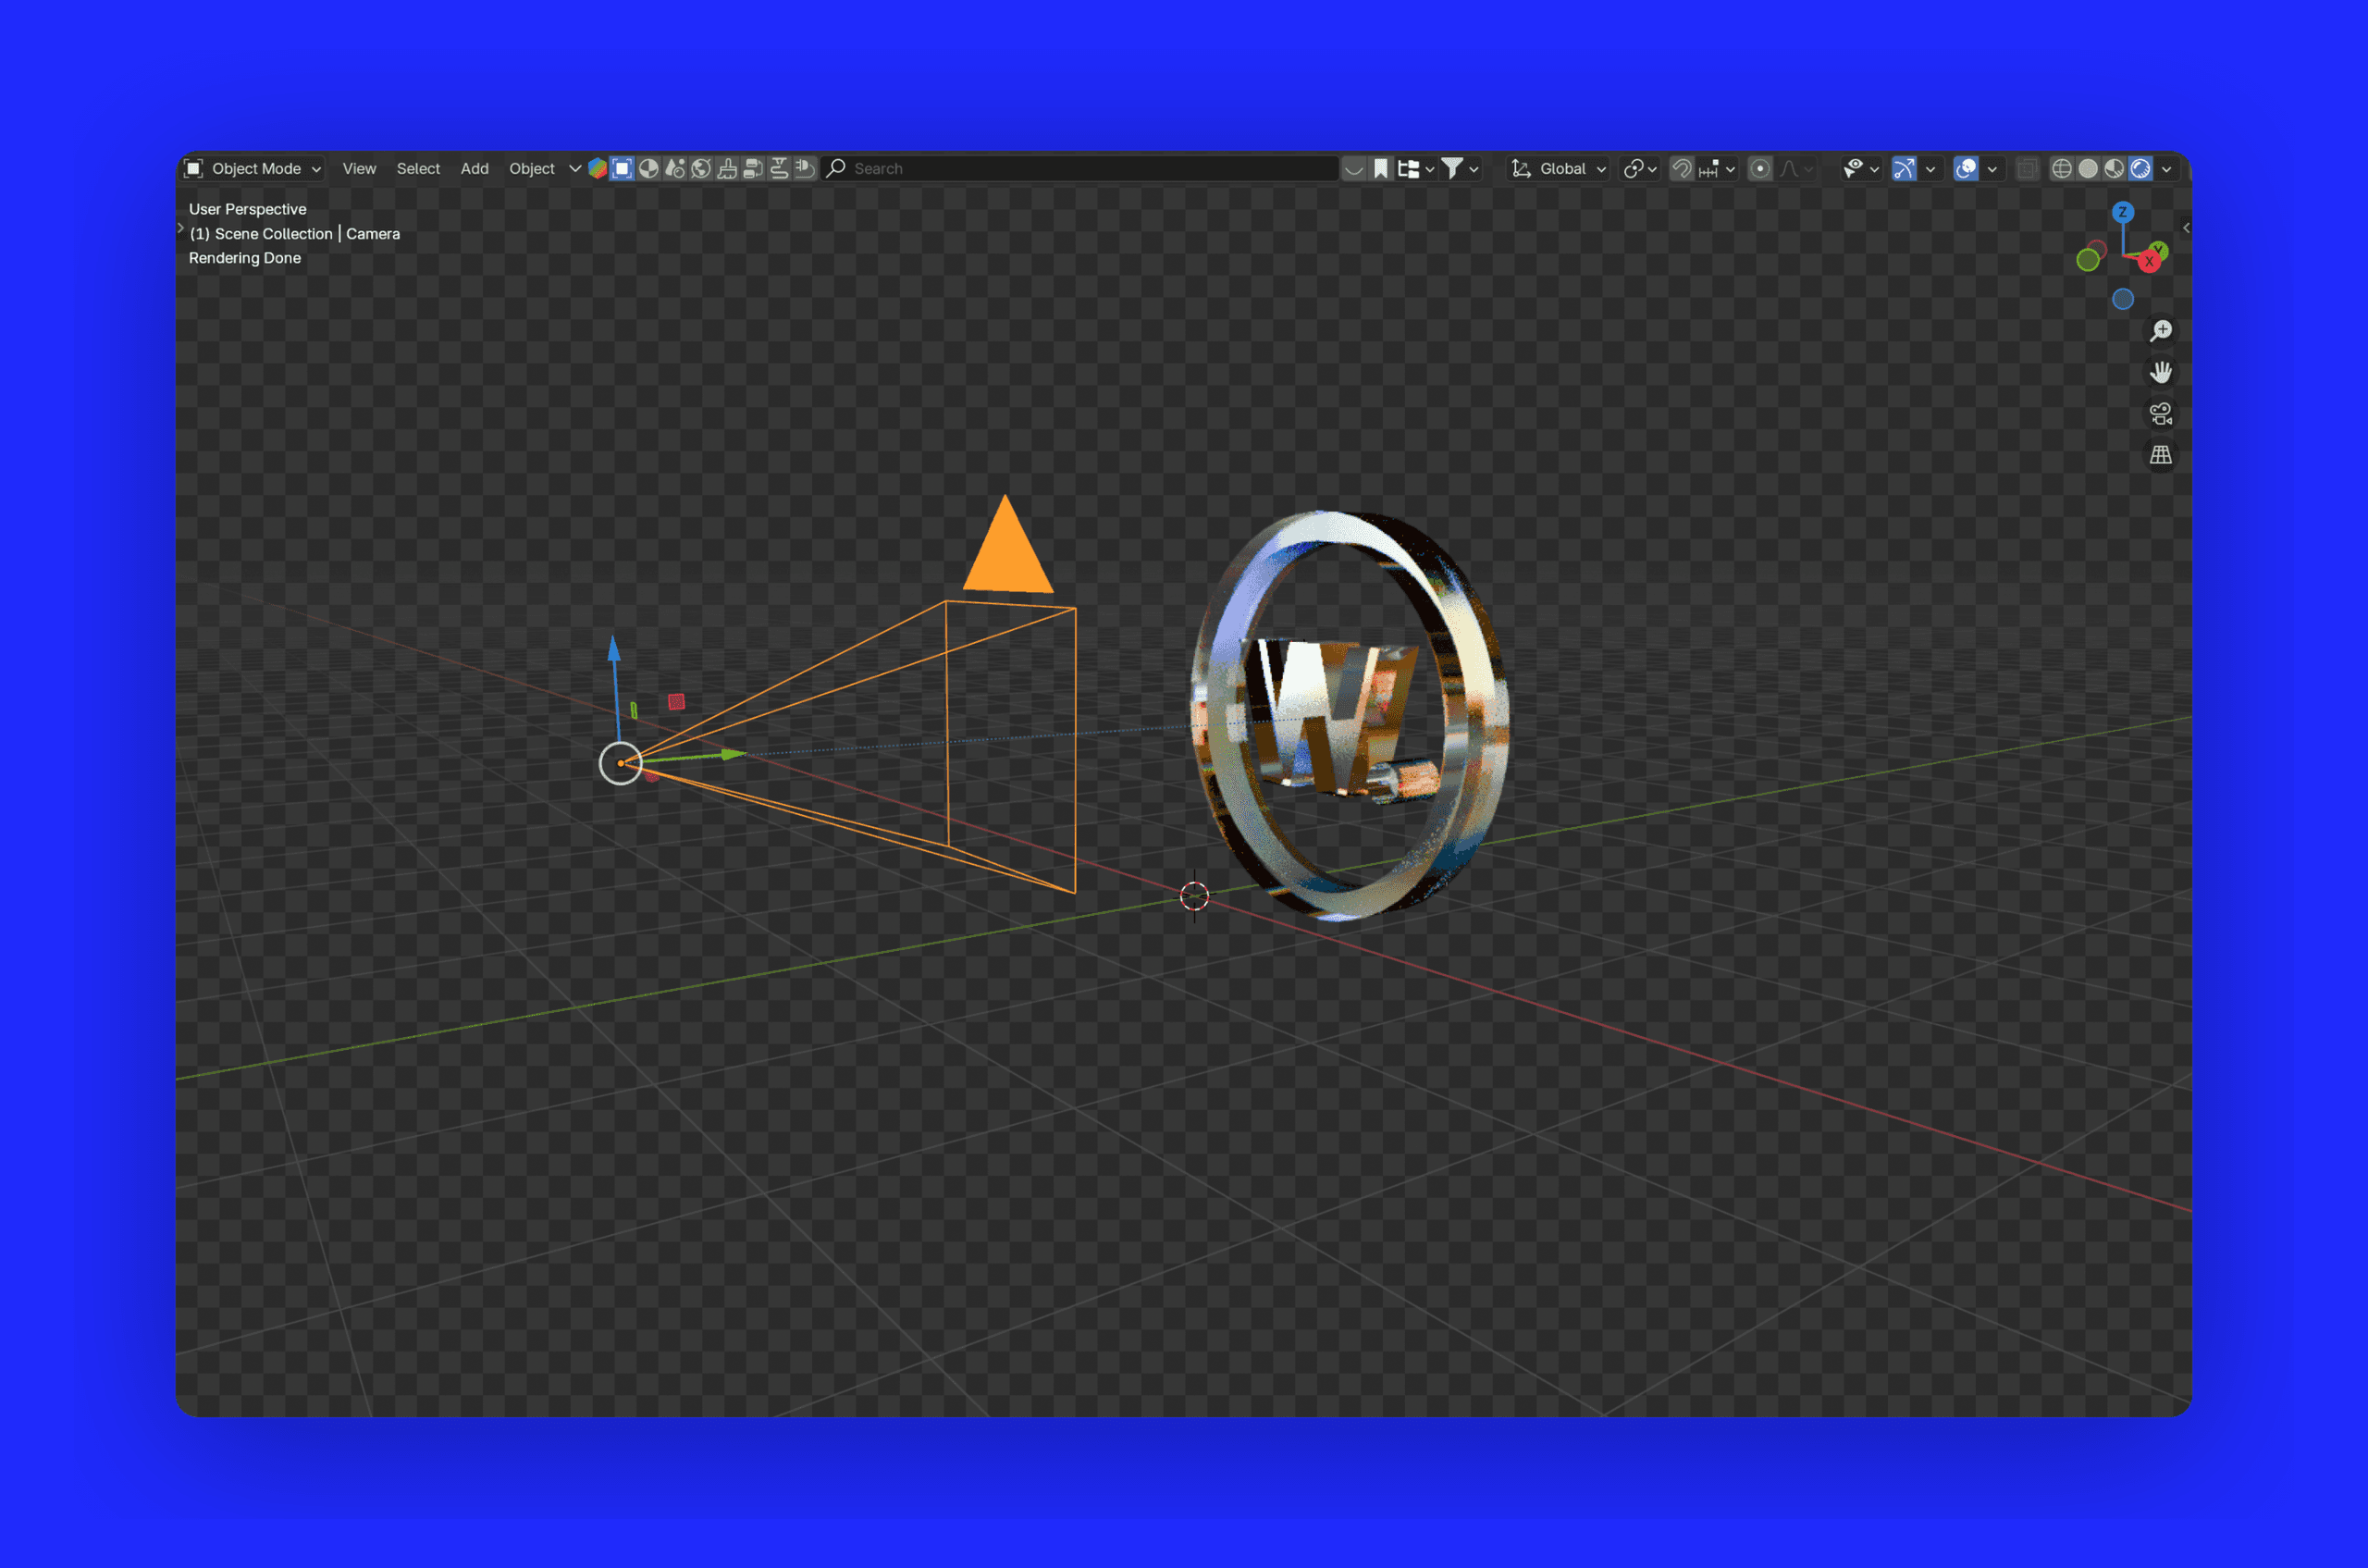Image resolution: width=2368 pixels, height=1568 pixels.
Task: Open the Add menu
Action: (x=474, y=169)
